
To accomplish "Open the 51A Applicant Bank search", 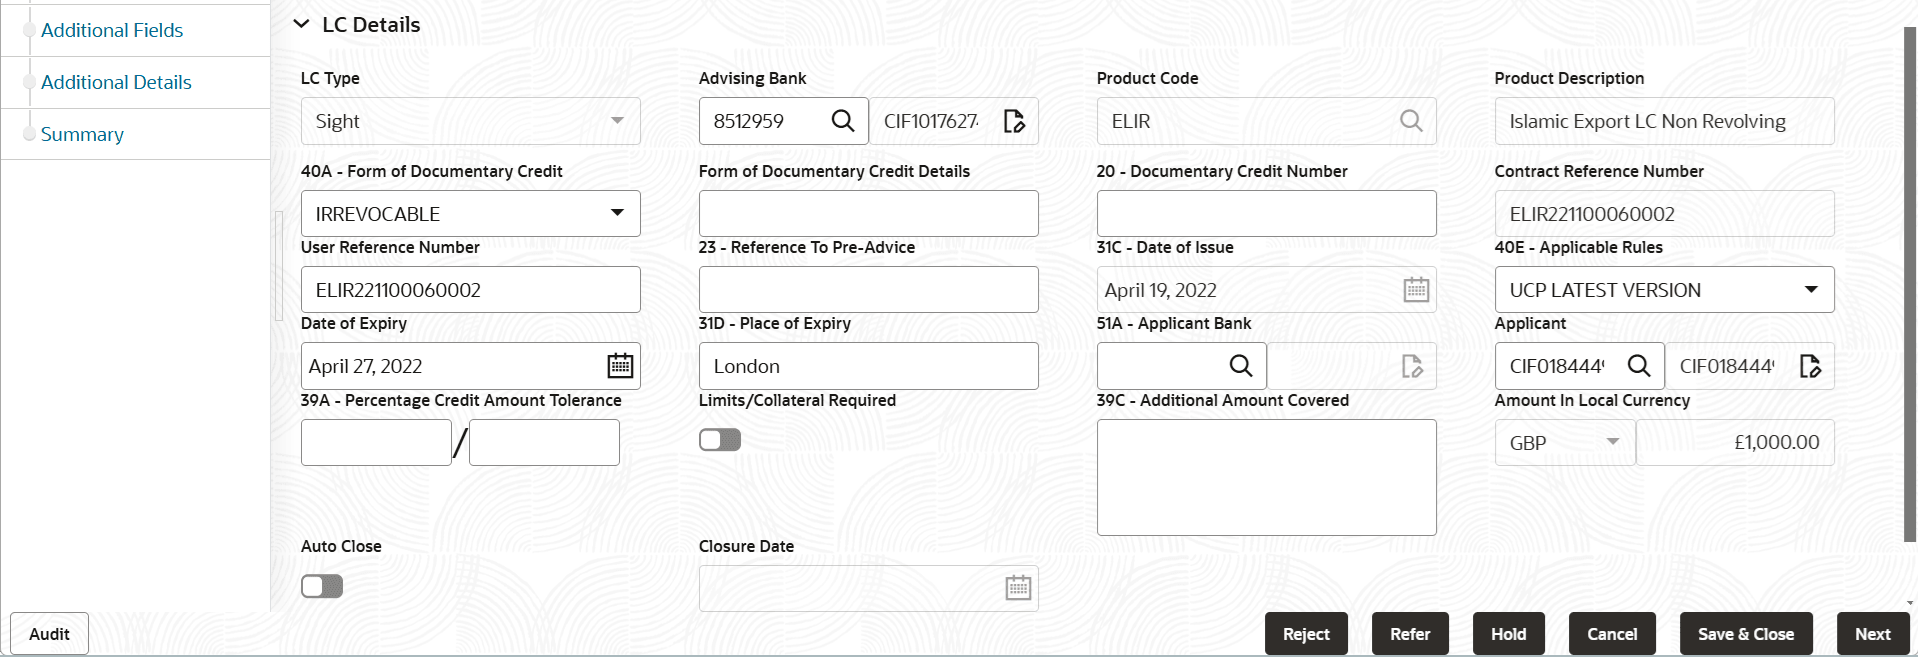I will tap(1241, 366).
